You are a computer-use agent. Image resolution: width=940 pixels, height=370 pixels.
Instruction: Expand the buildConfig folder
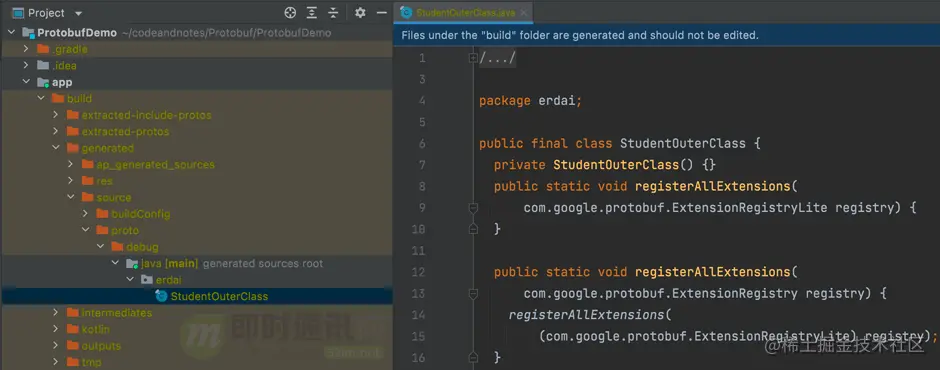click(86, 213)
